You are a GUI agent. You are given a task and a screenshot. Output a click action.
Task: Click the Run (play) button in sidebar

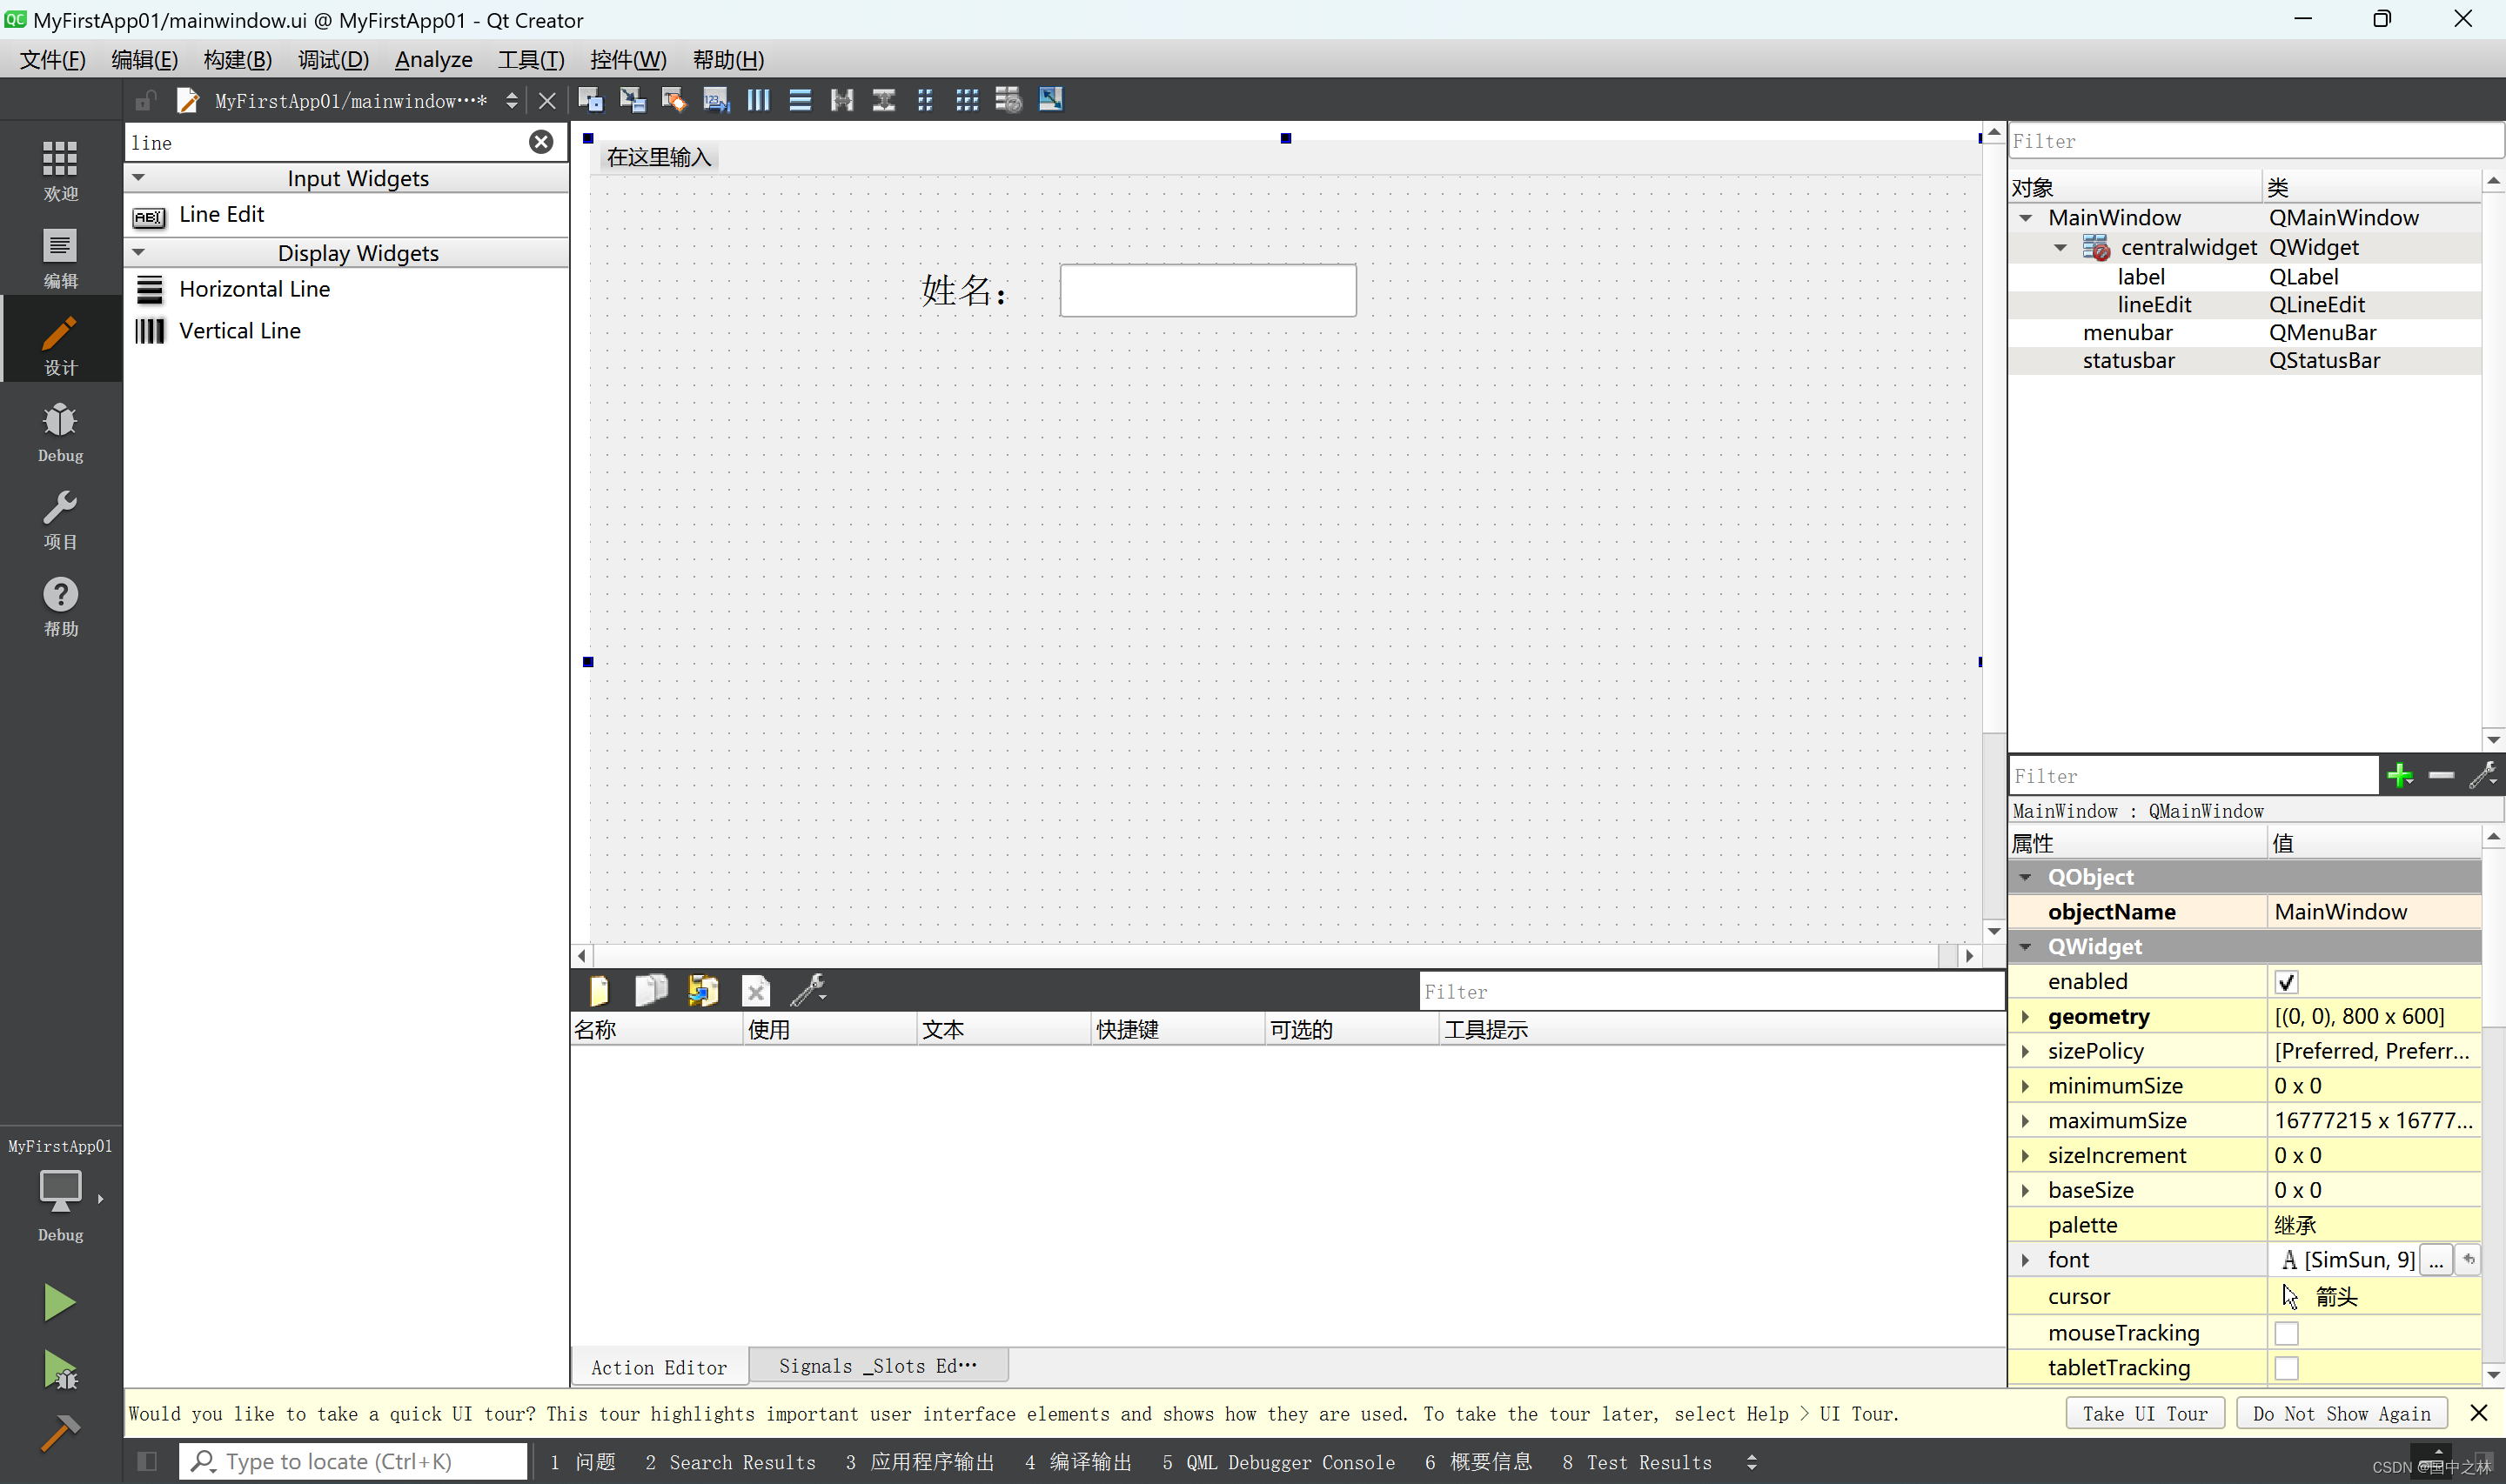point(58,1302)
